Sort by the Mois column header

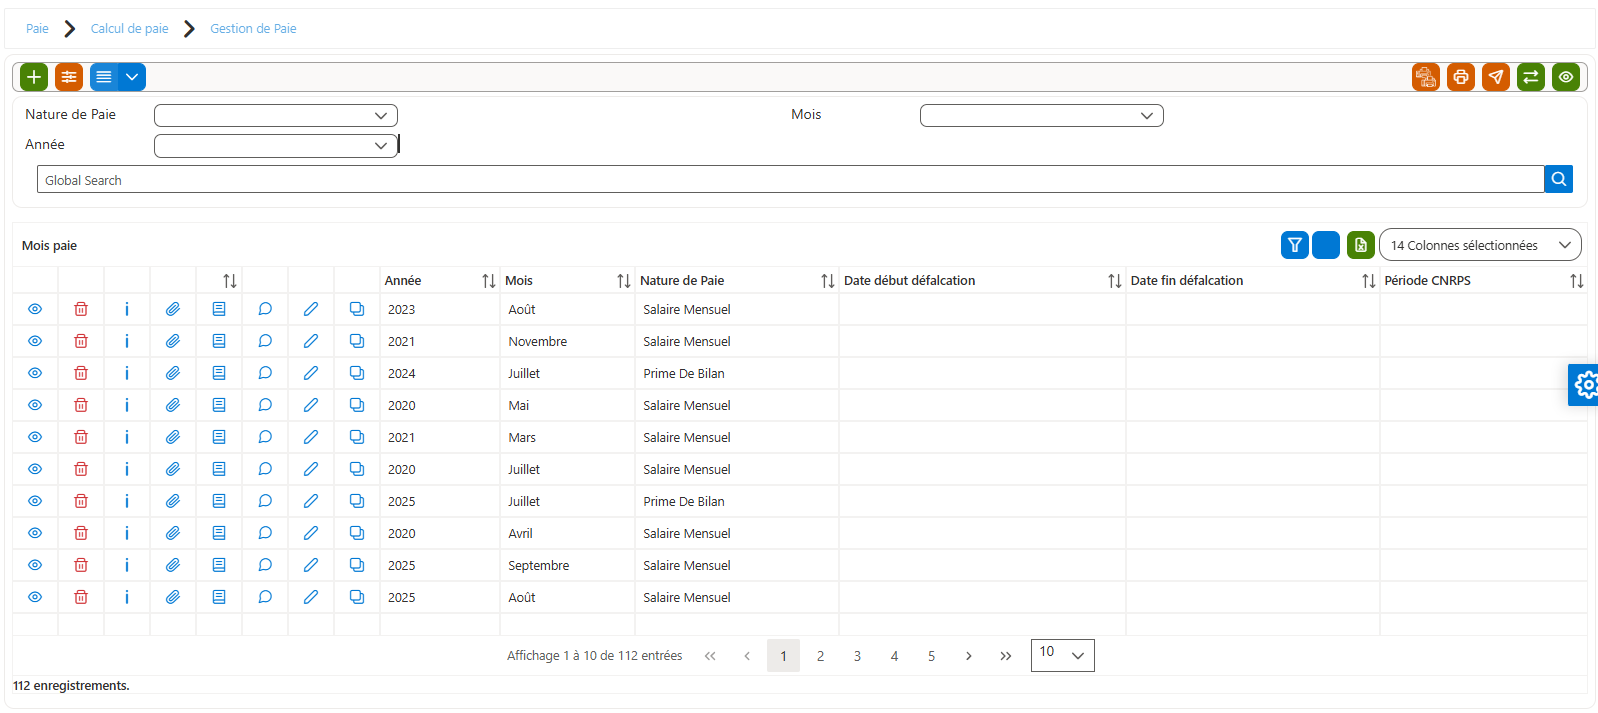[x=567, y=281]
